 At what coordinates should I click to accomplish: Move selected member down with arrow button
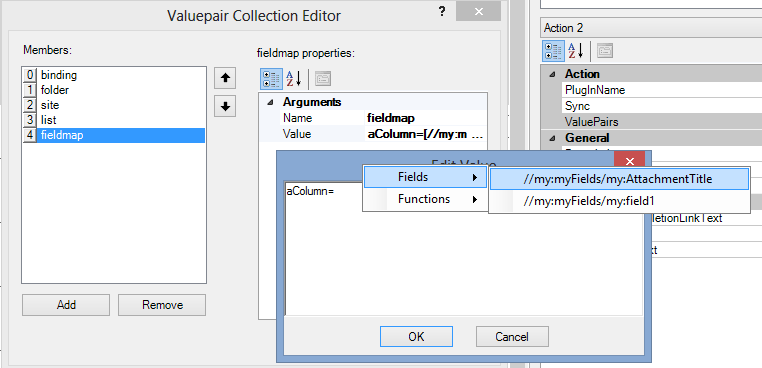coord(225,107)
